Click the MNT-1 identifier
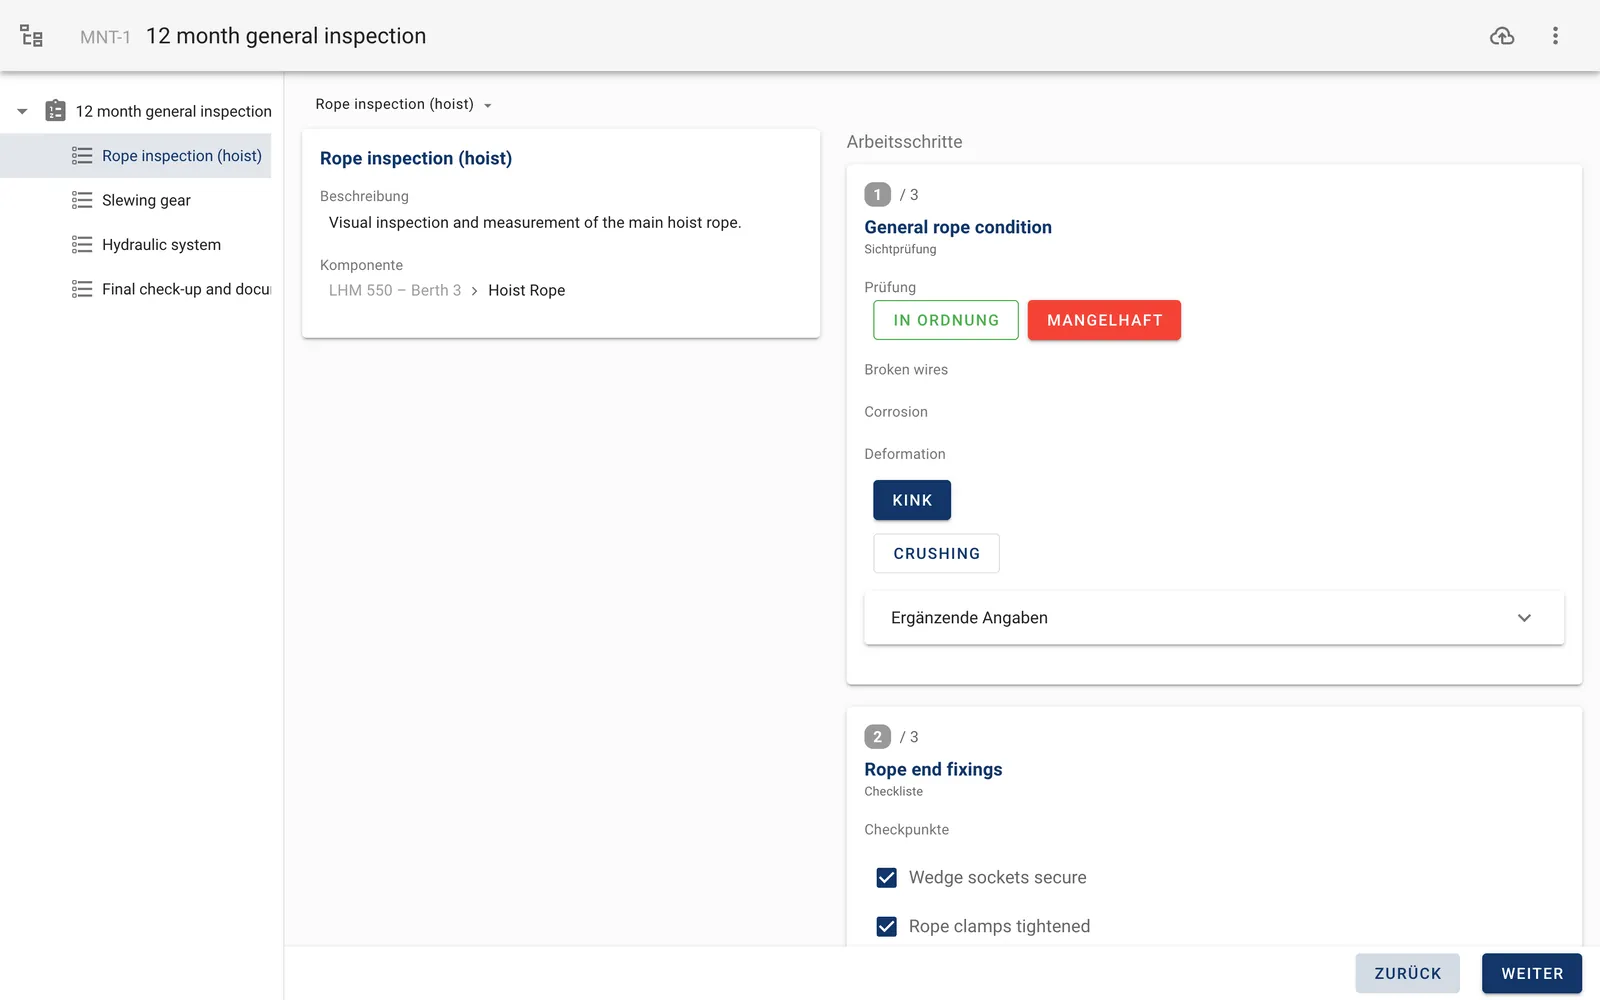 pyautogui.click(x=105, y=37)
